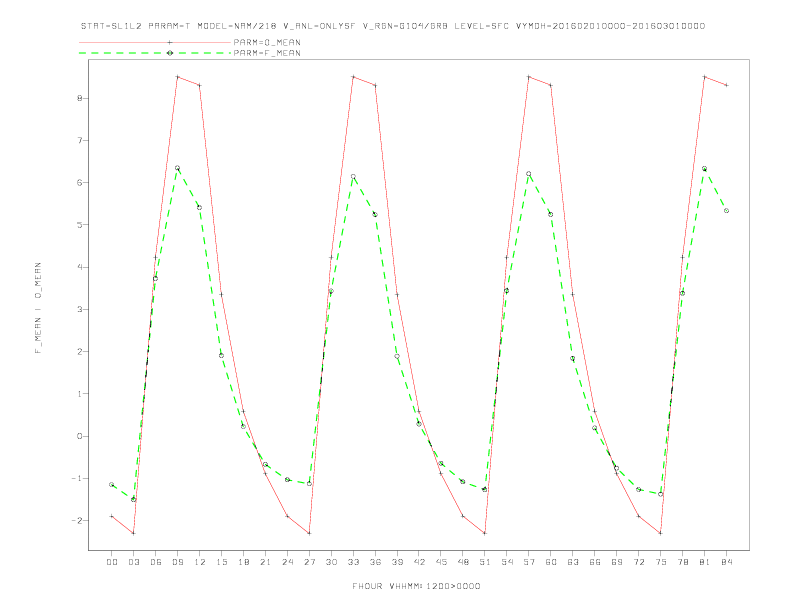The image size is (792, 612).
Task: Click the O_MEAN plus marker at hour 00
Action: click(112, 516)
